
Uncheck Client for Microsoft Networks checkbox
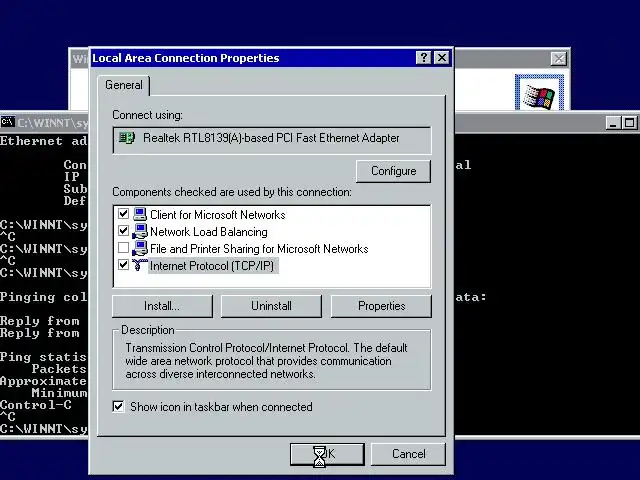123,213
